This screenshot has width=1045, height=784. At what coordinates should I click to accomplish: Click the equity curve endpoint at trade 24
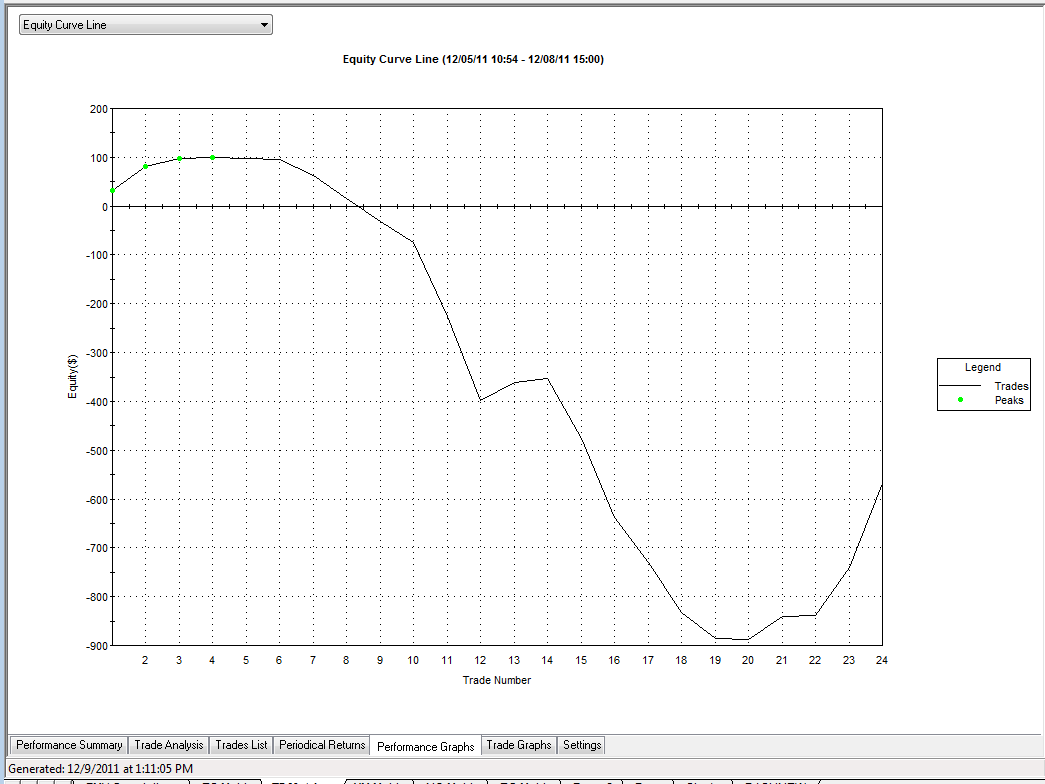click(x=882, y=485)
